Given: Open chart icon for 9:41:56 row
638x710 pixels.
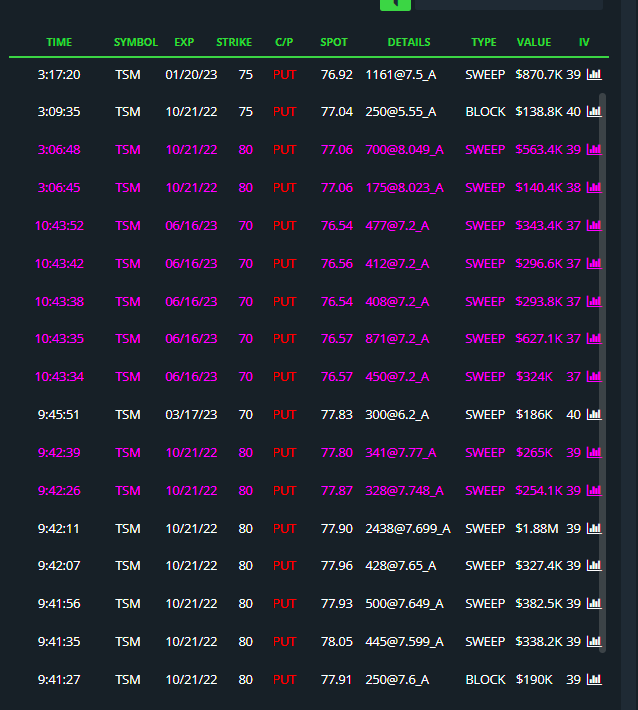Looking at the screenshot, I should (594, 604).
